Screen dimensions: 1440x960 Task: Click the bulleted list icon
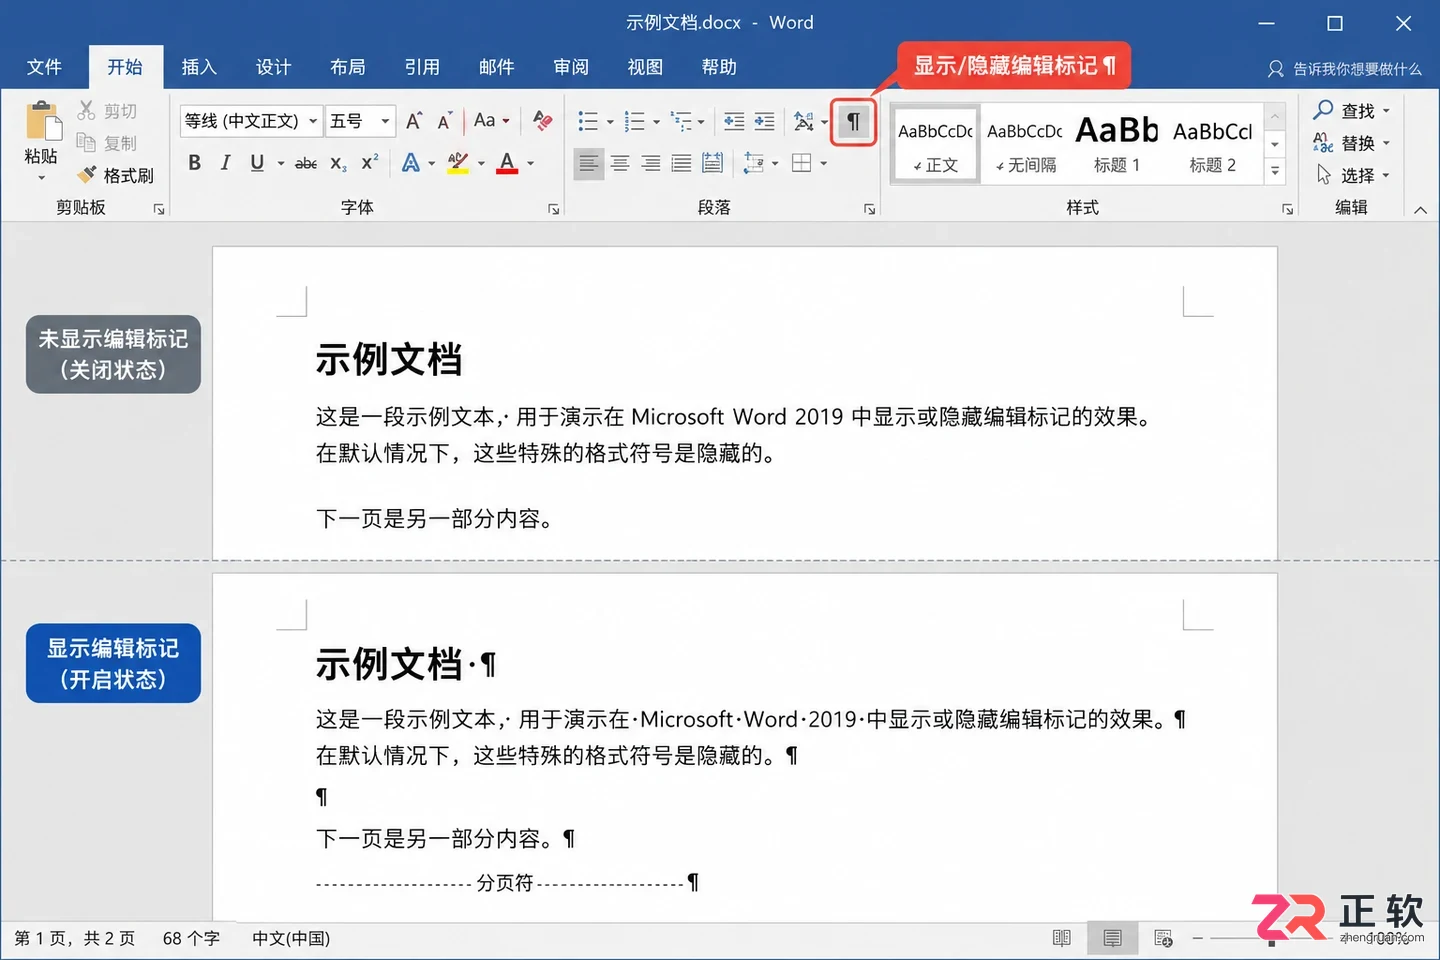point(588,121)
